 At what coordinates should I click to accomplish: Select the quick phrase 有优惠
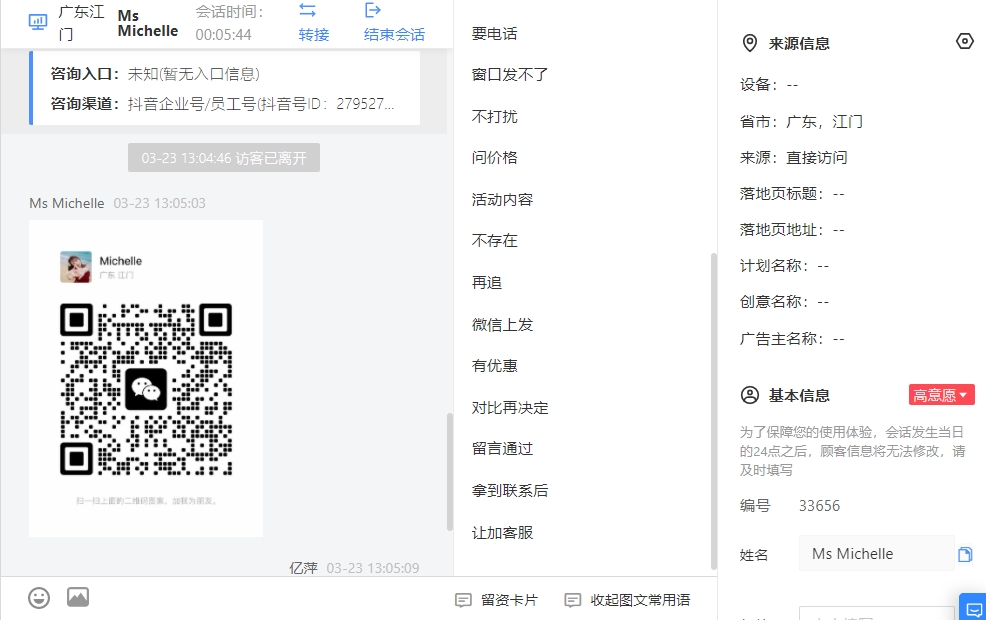(494, 365)
